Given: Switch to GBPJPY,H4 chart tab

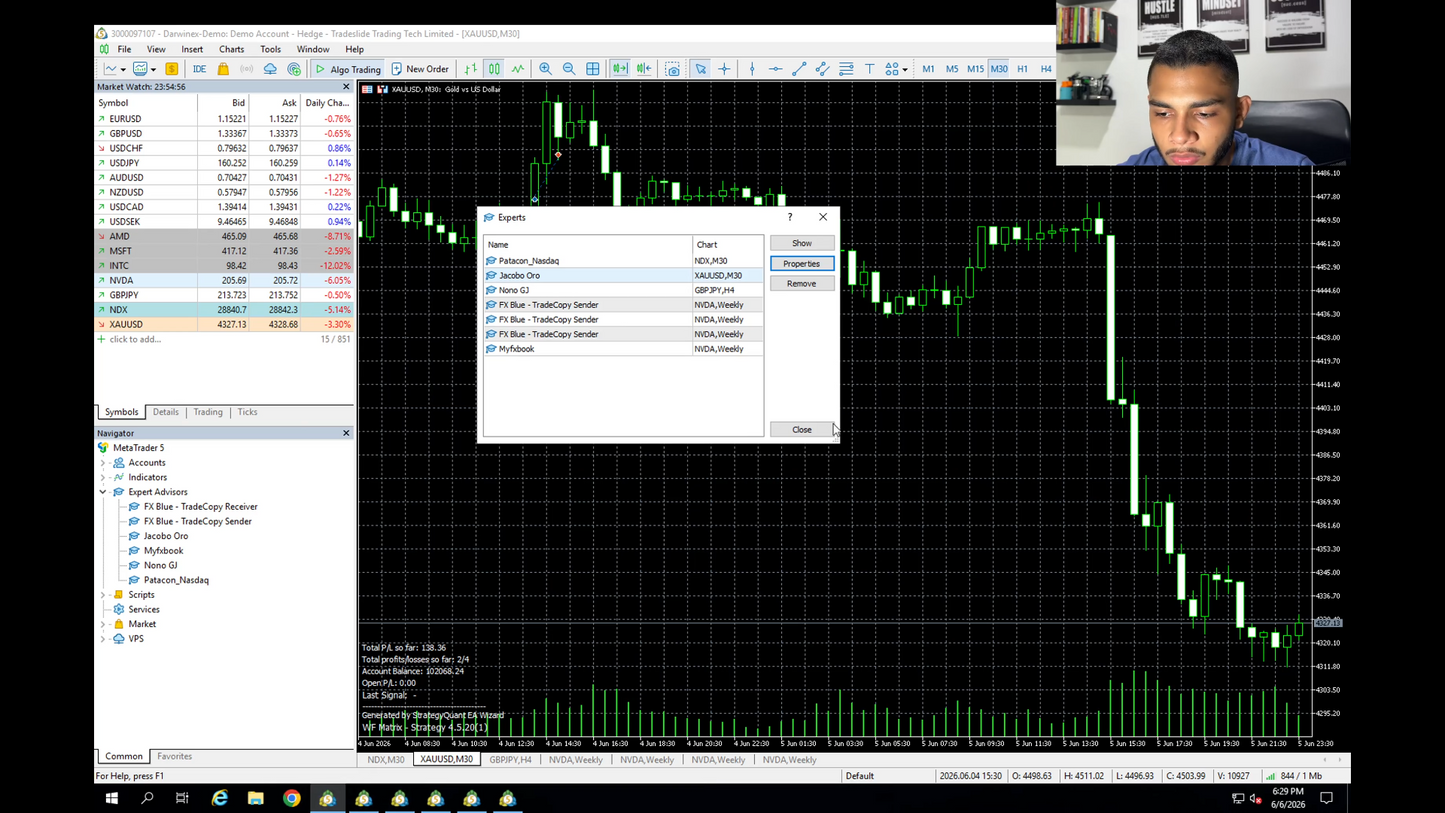Looking at the screenshot, I should coord(510,760).
